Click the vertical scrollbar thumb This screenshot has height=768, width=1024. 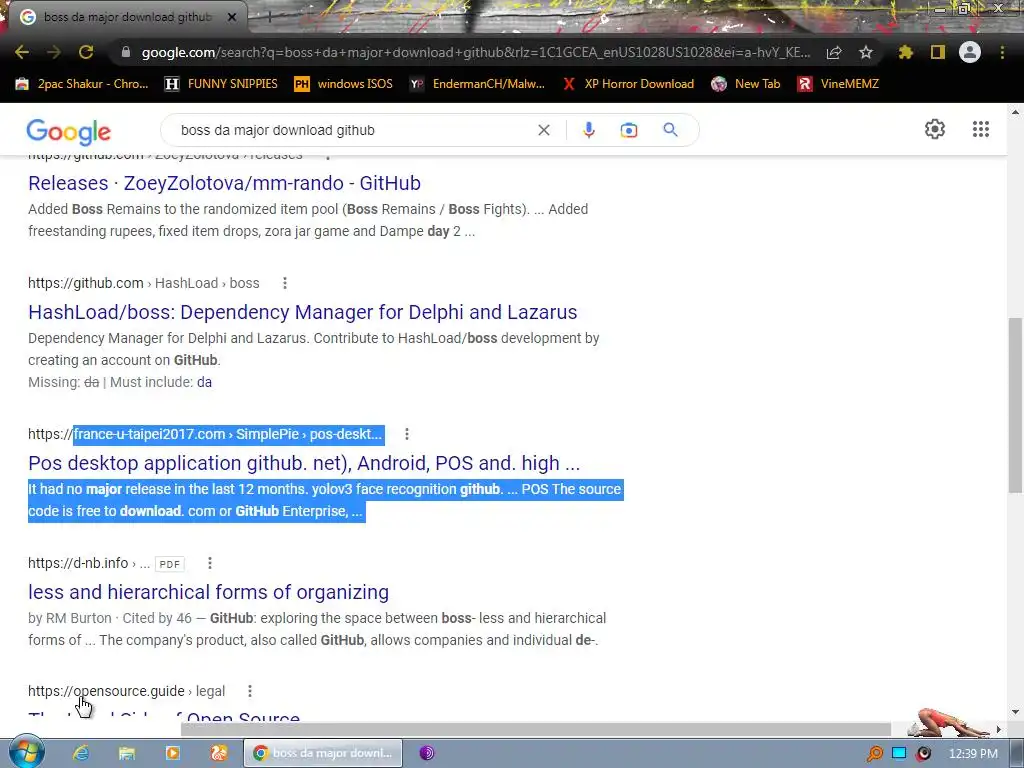[x=1015, y=405]
